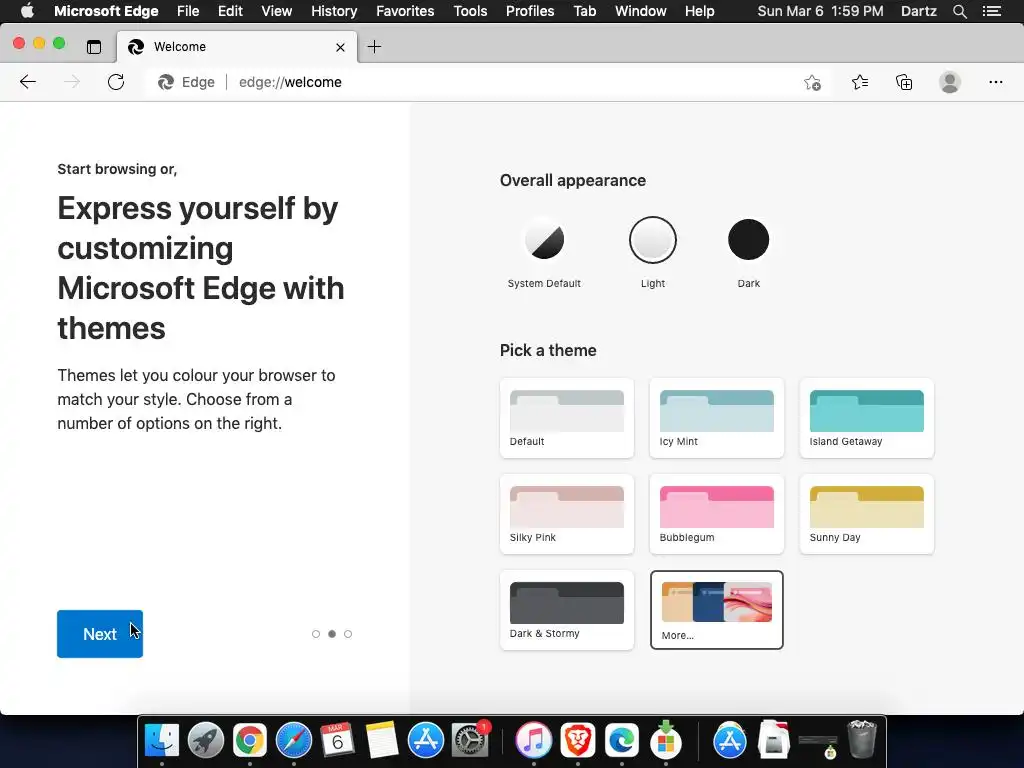Open Google Chrome from the dock

[x=249, y=741]
